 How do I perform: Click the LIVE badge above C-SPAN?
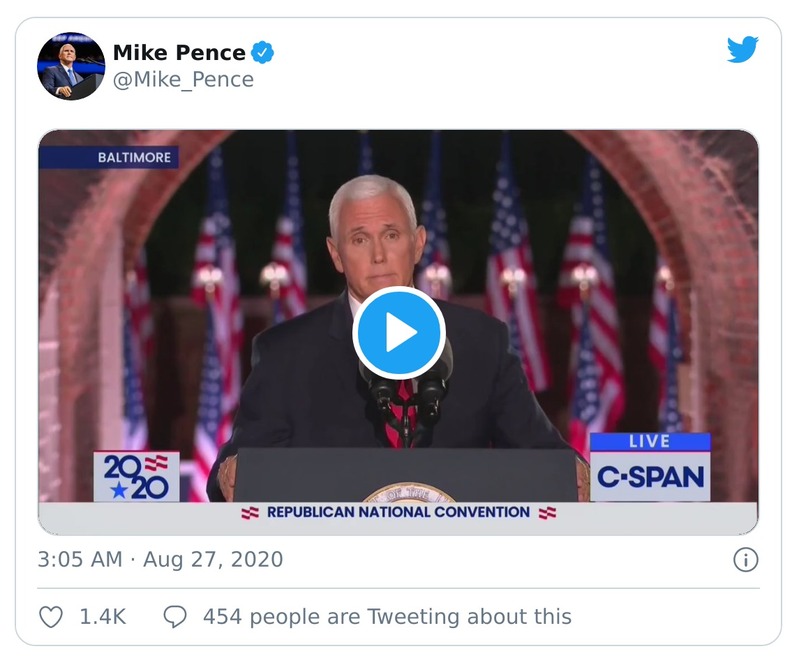[649, 441]
